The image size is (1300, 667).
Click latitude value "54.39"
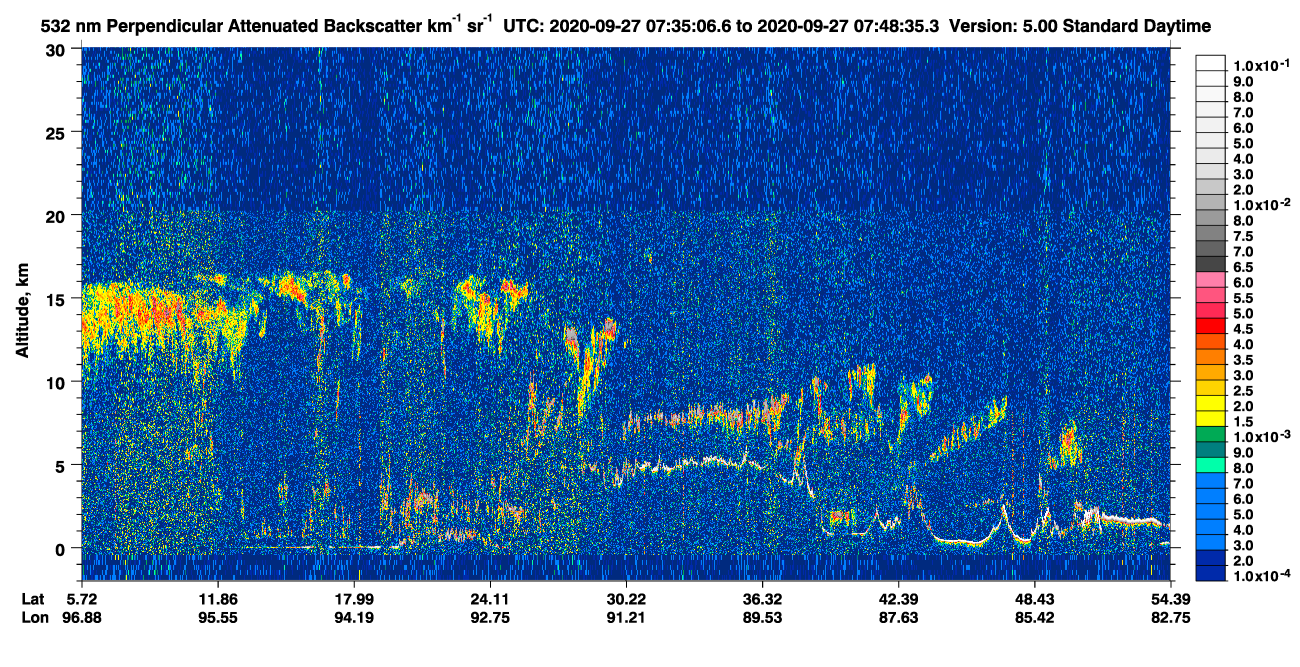pos(1170,599)
